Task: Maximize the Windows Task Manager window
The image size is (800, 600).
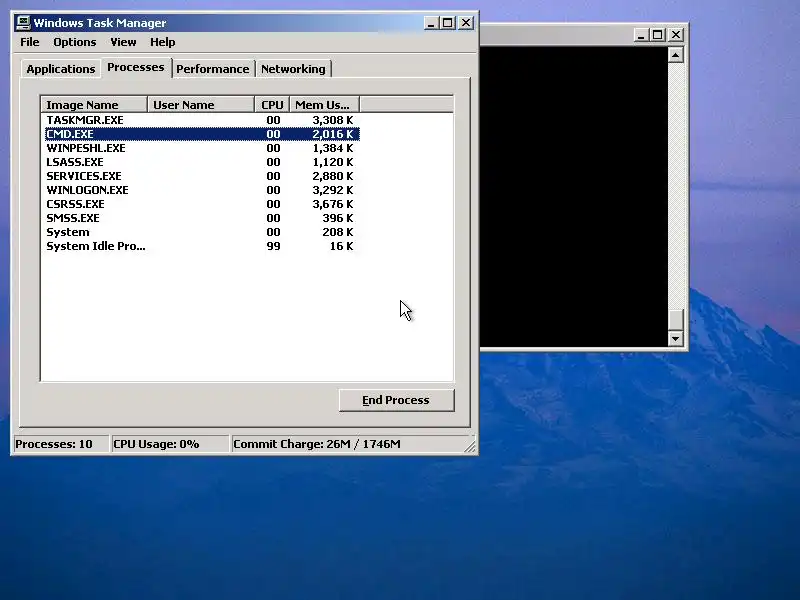Action: click(x=448, y=23)
